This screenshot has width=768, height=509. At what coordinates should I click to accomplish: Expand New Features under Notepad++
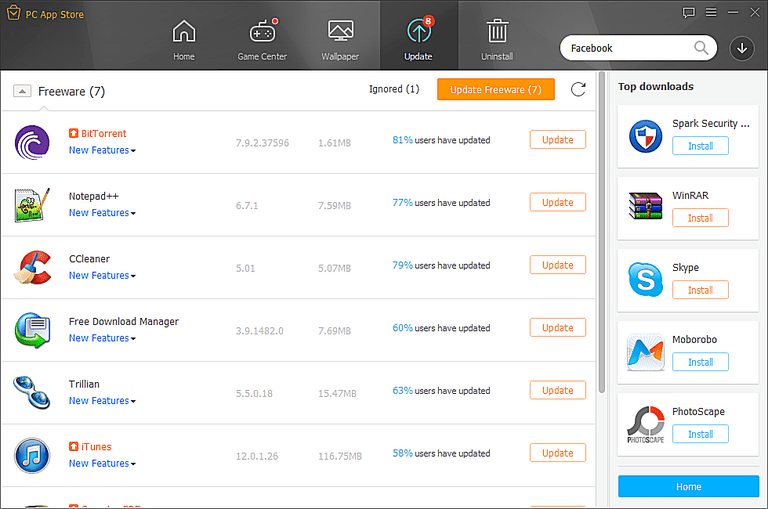point(102,213)
